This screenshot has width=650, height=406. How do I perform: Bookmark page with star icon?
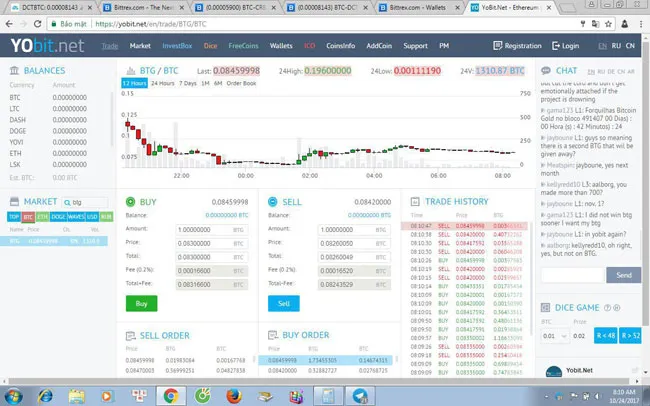pyautogui.click(x=608, y=24)
